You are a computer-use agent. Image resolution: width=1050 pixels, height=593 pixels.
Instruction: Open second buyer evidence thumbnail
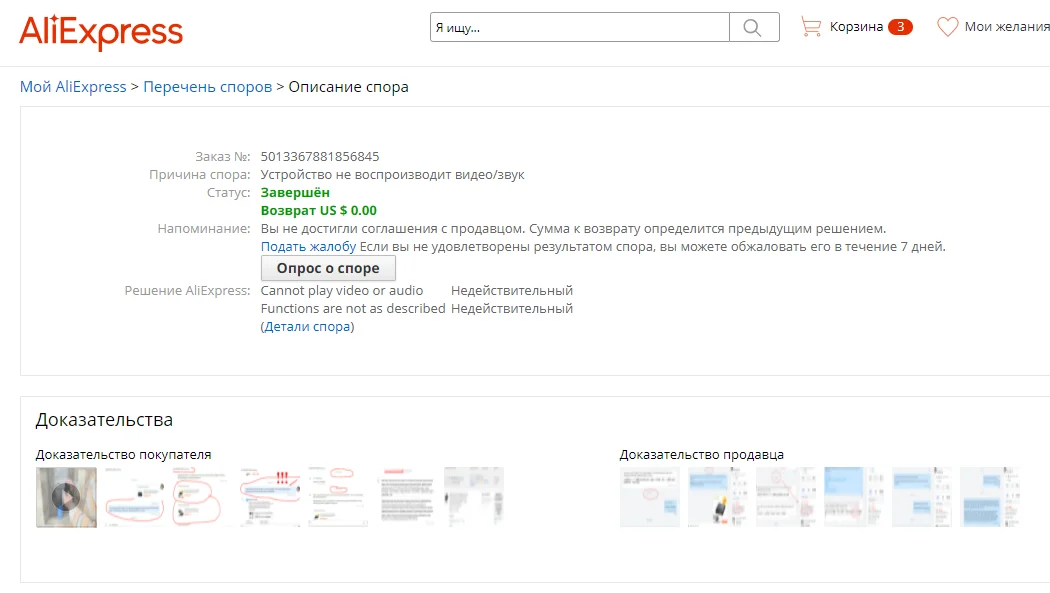point(135,497)
